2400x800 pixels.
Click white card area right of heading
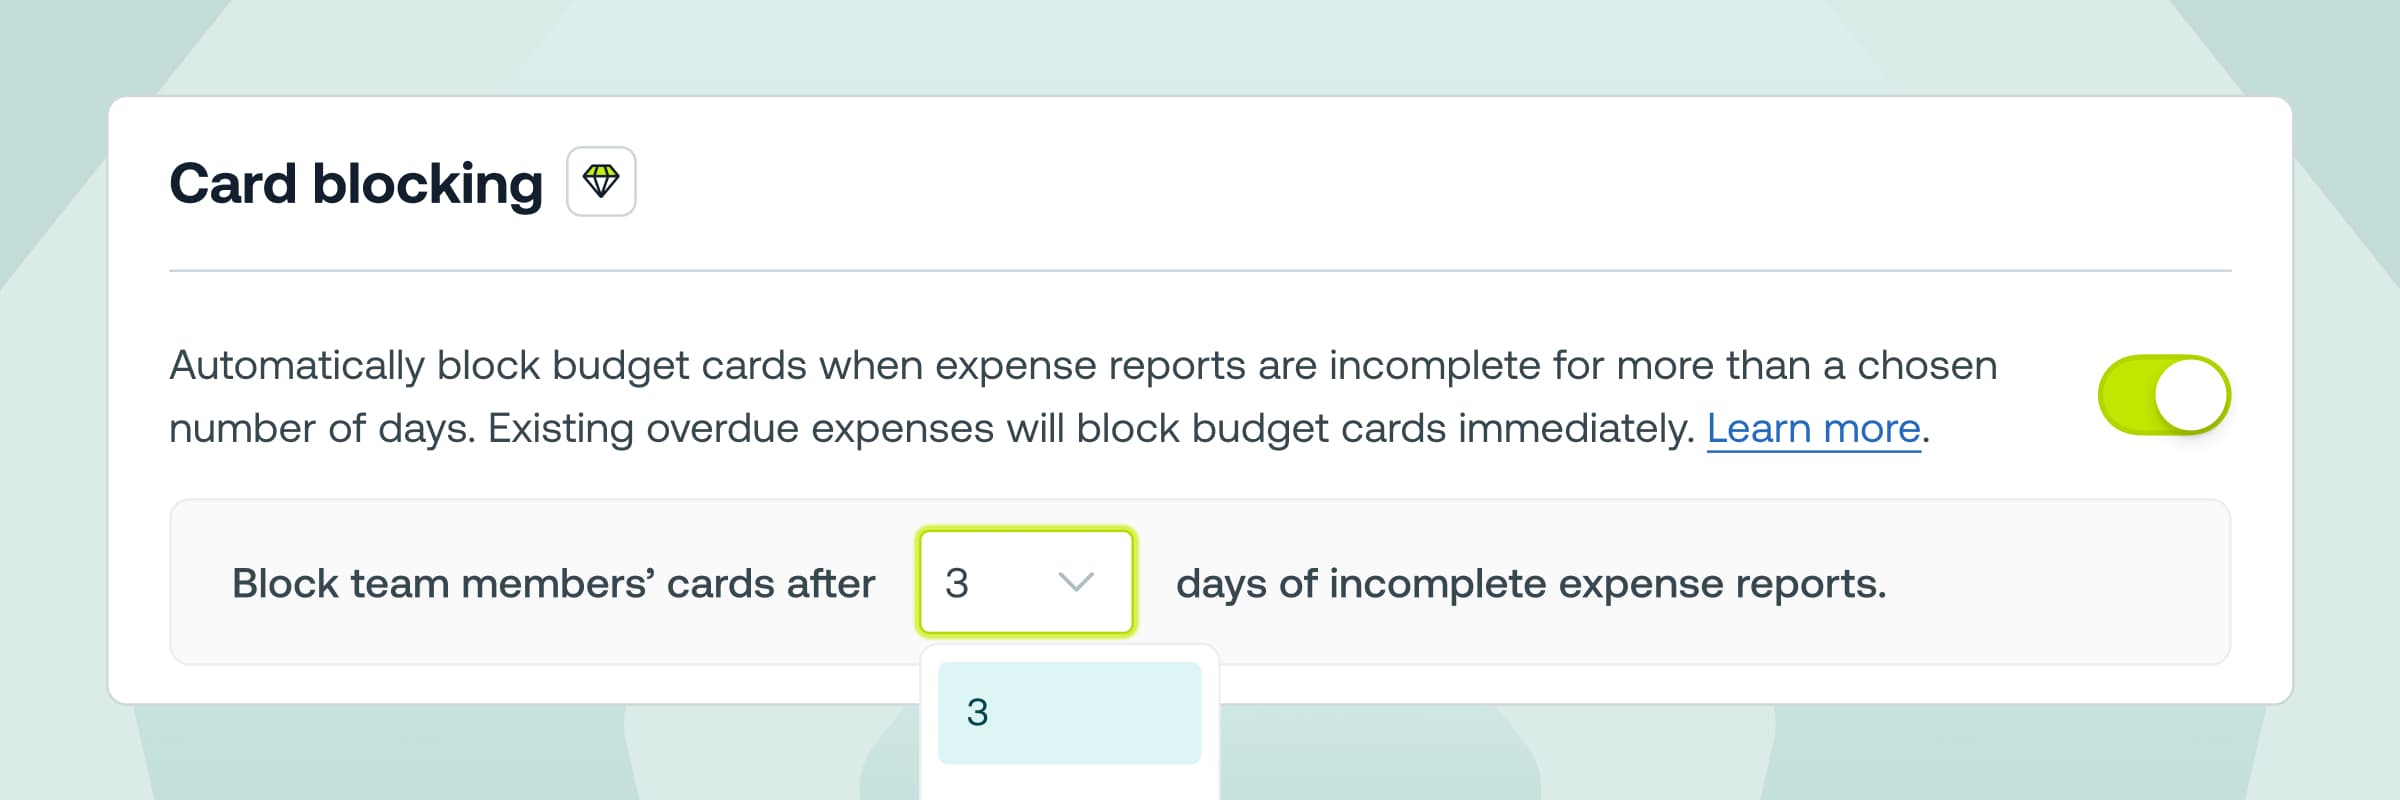(1400, 182)
